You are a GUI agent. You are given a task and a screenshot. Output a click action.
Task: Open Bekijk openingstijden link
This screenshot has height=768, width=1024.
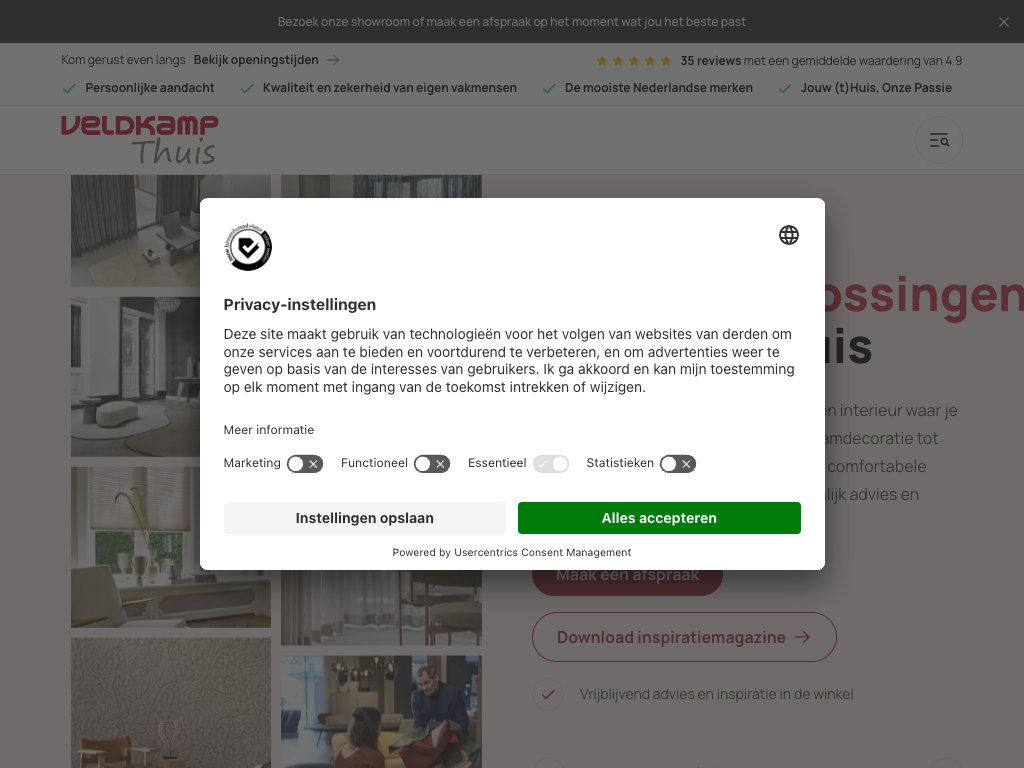[x=256, y=60]
